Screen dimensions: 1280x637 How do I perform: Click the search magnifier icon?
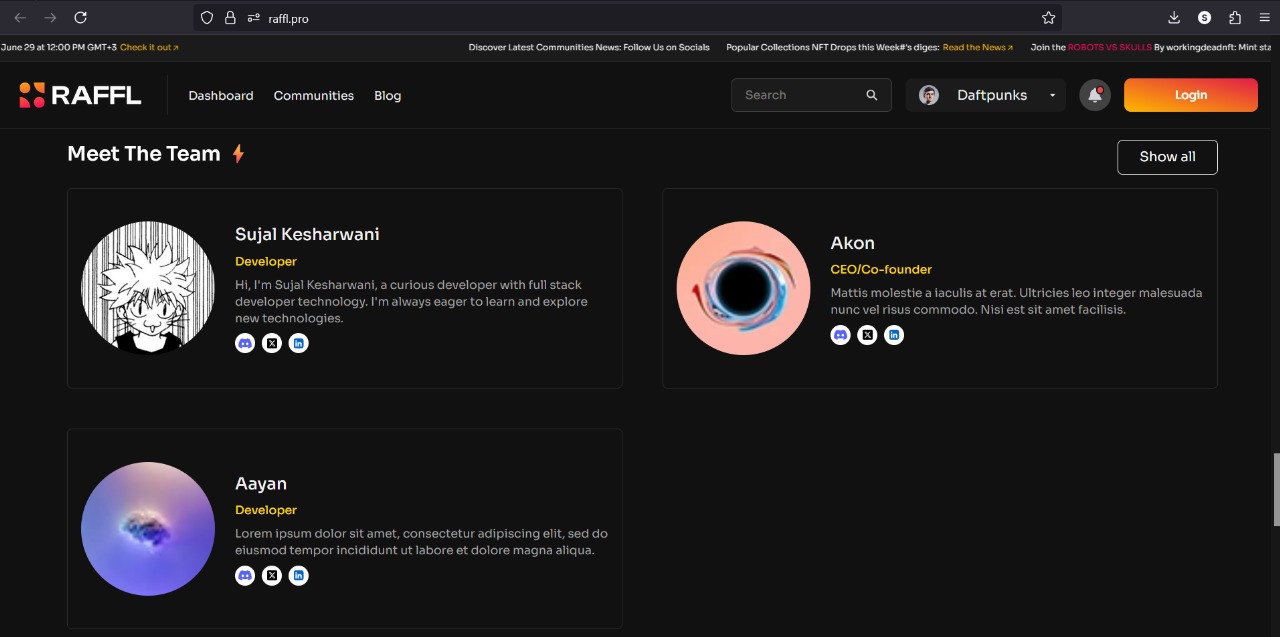coord(872,95)
